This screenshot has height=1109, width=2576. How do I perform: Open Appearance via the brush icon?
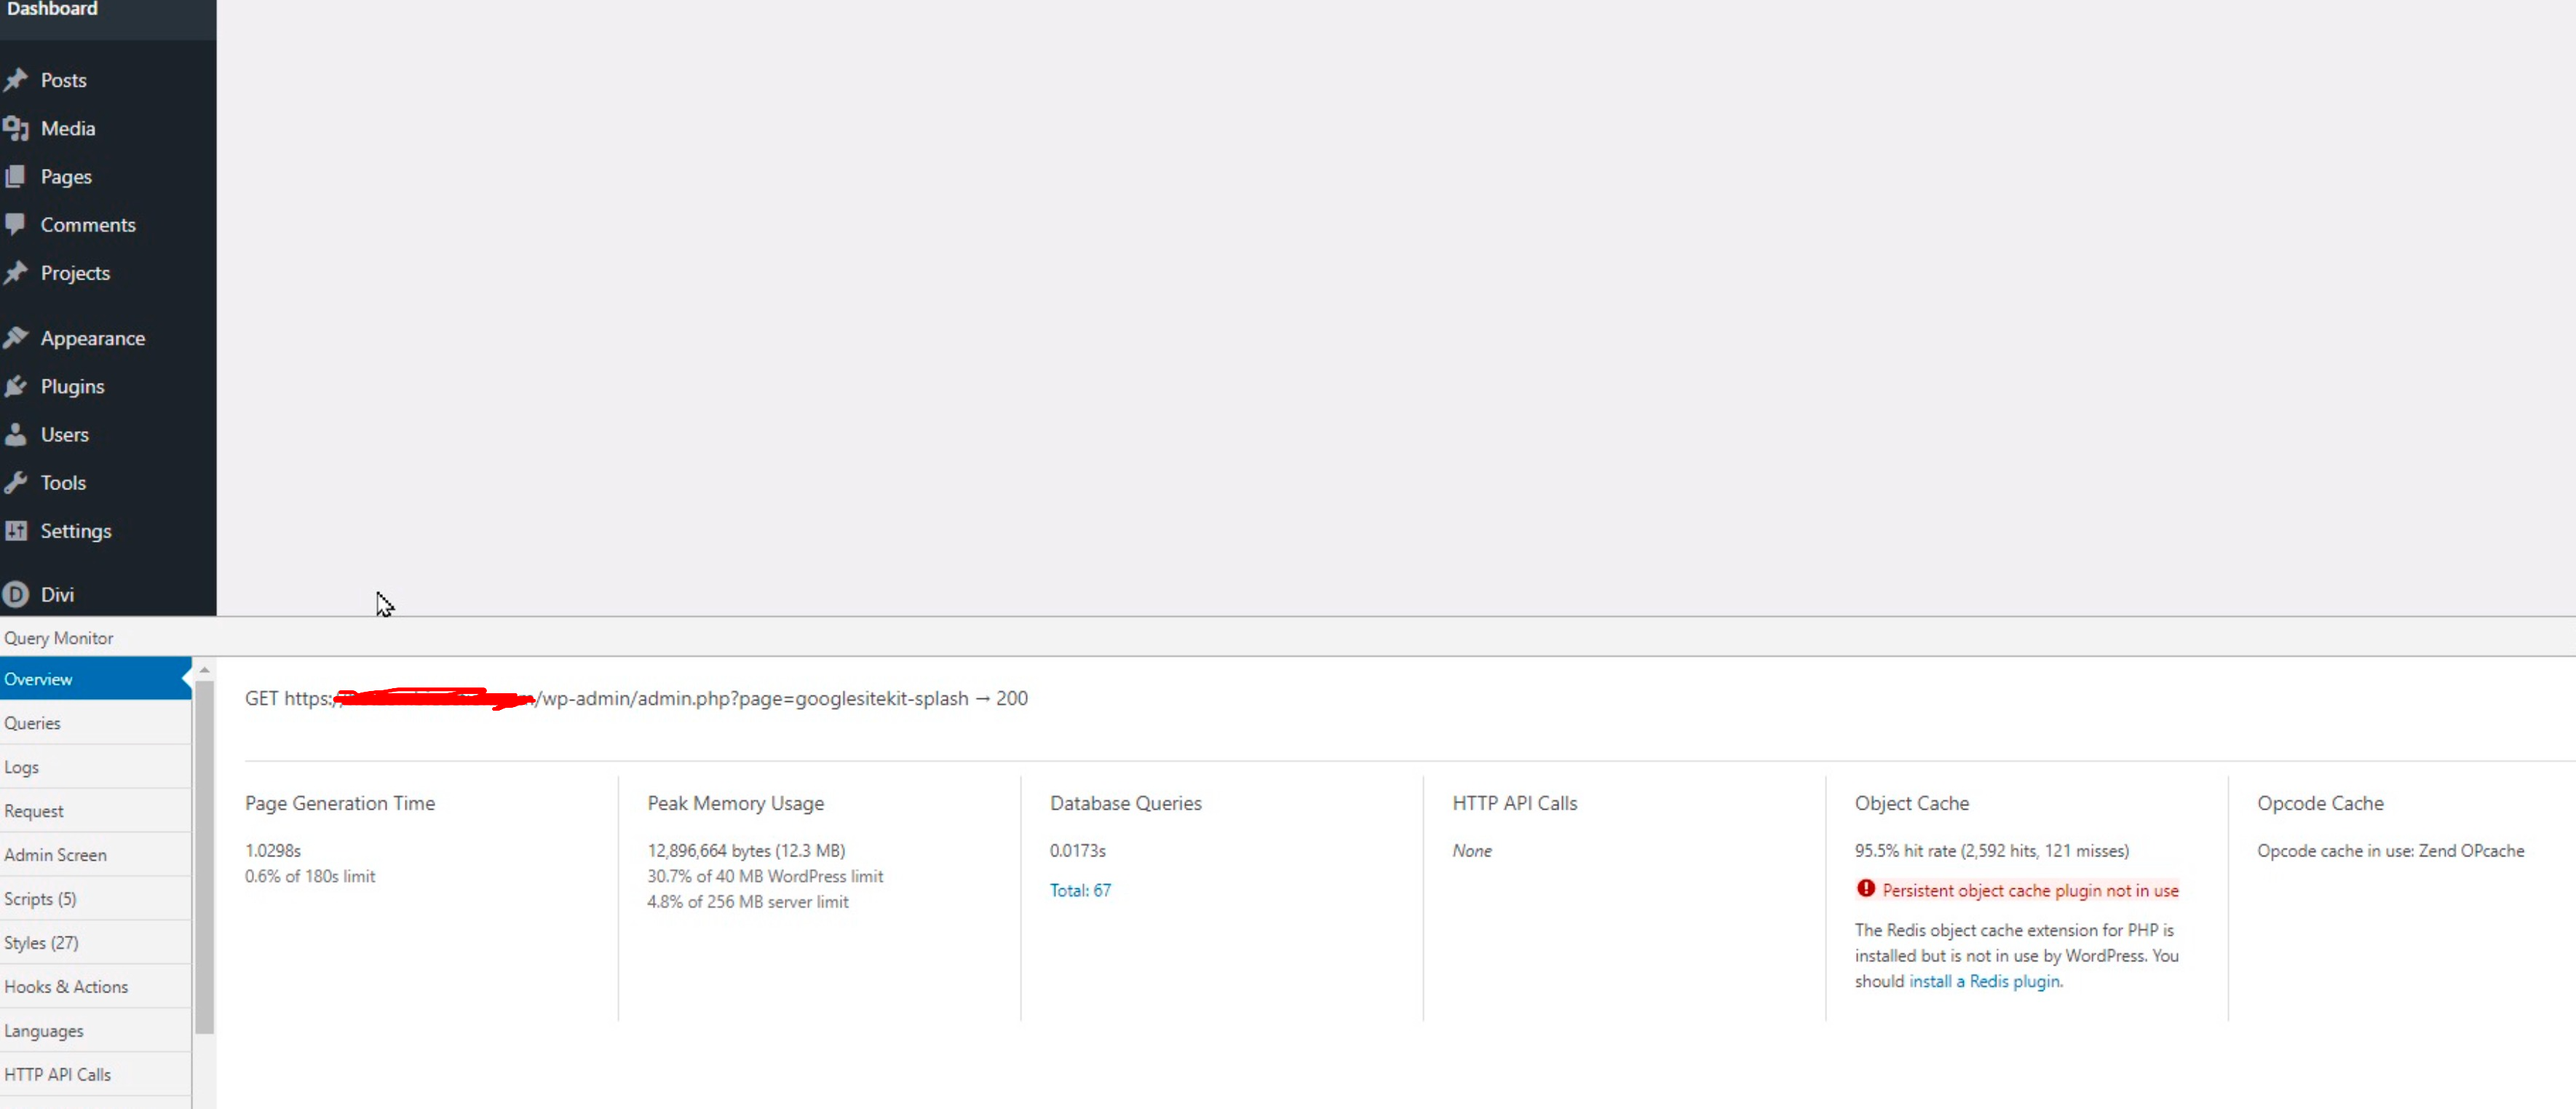click(x=15, y=337)
